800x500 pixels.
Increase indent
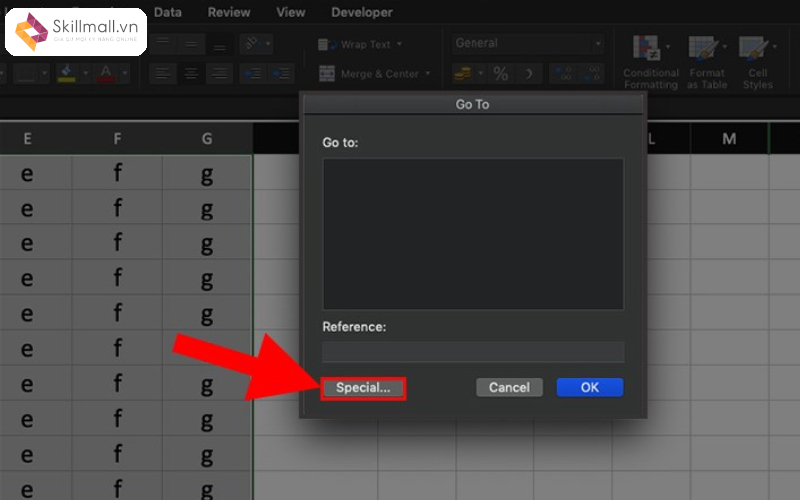(281, 74)
